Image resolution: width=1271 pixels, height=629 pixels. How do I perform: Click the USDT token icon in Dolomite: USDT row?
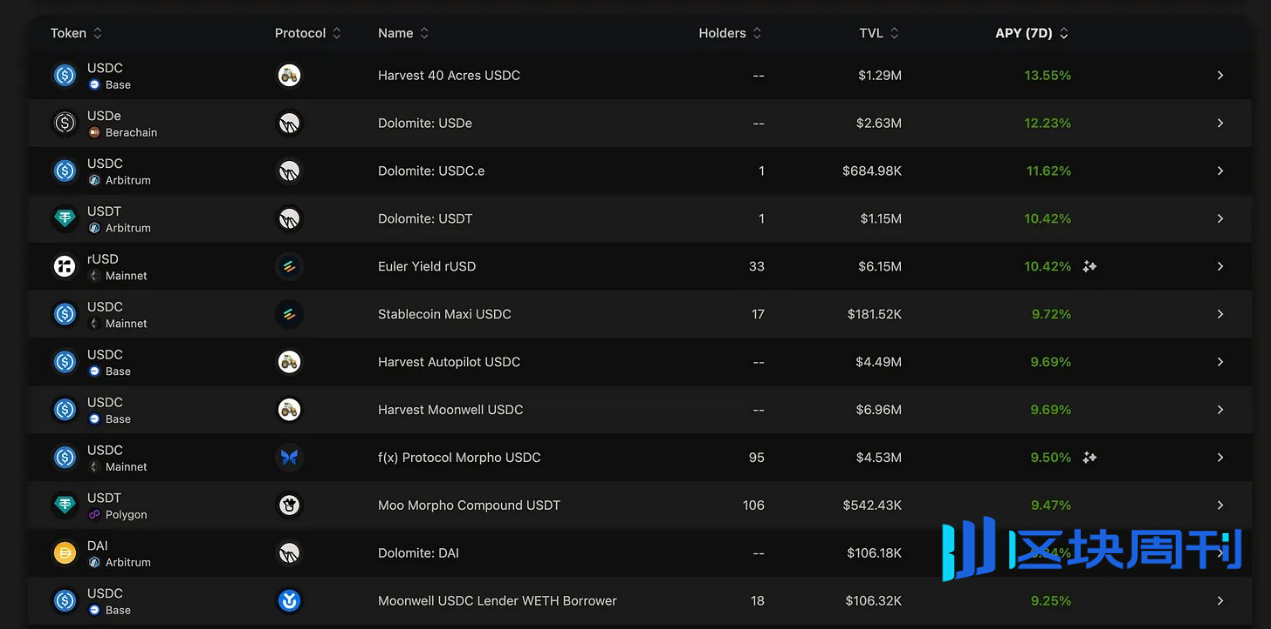(x=65, y=218)
